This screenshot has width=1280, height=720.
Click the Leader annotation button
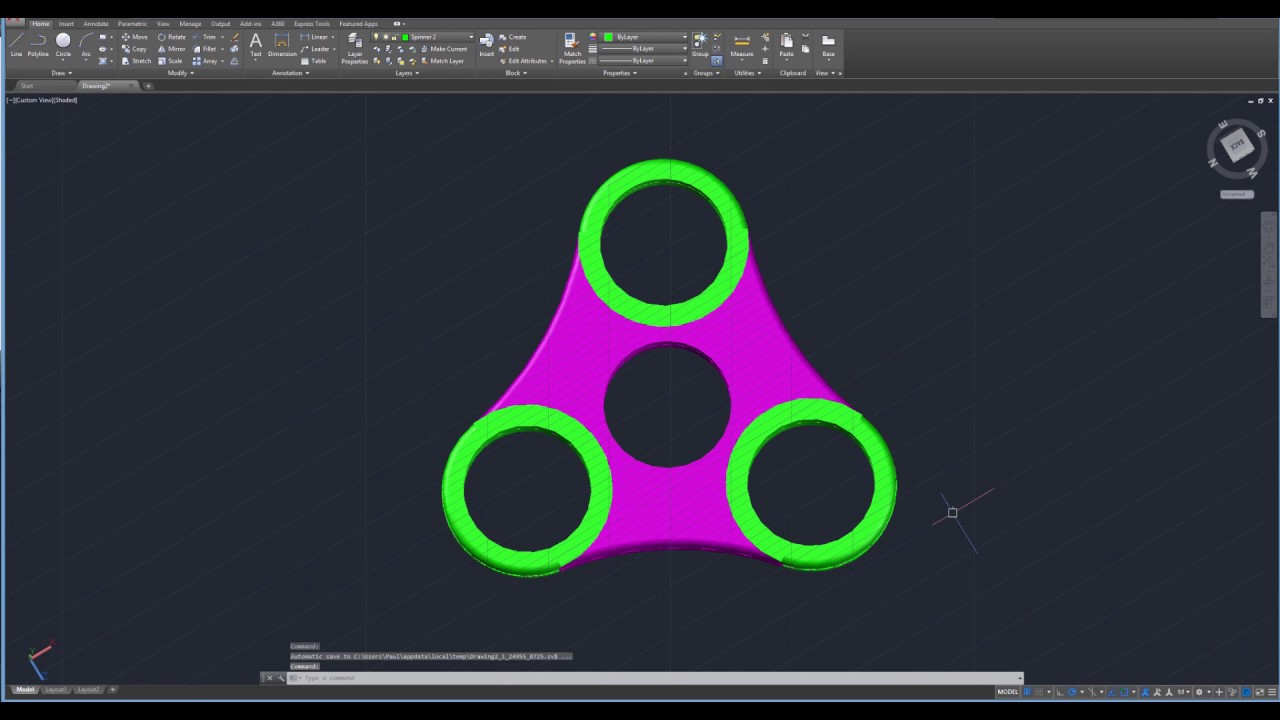point(316,49)
